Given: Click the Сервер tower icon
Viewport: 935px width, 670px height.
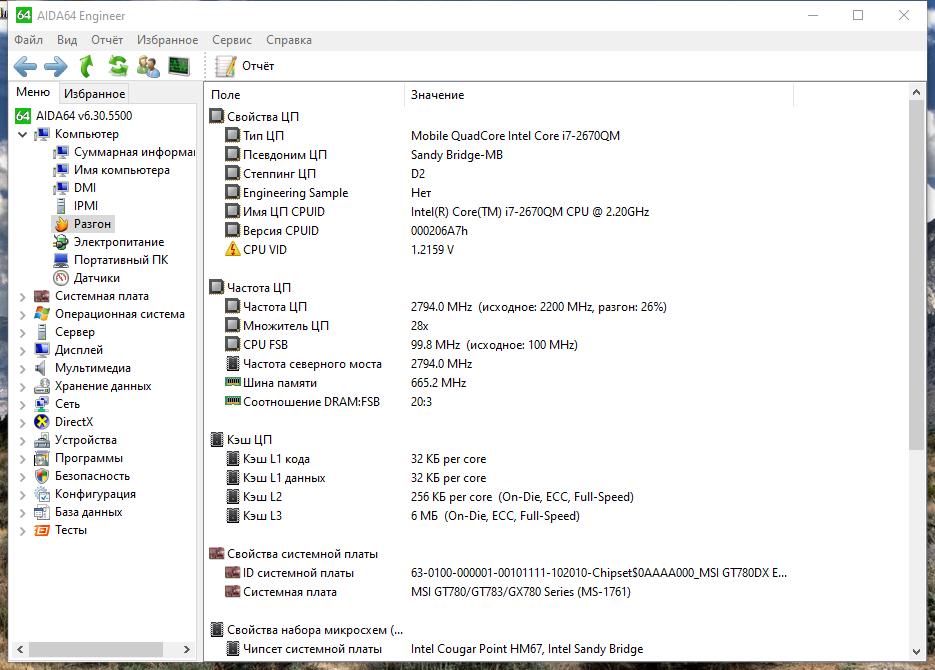Looking at the screenshot, I should [x=42, y=332].
